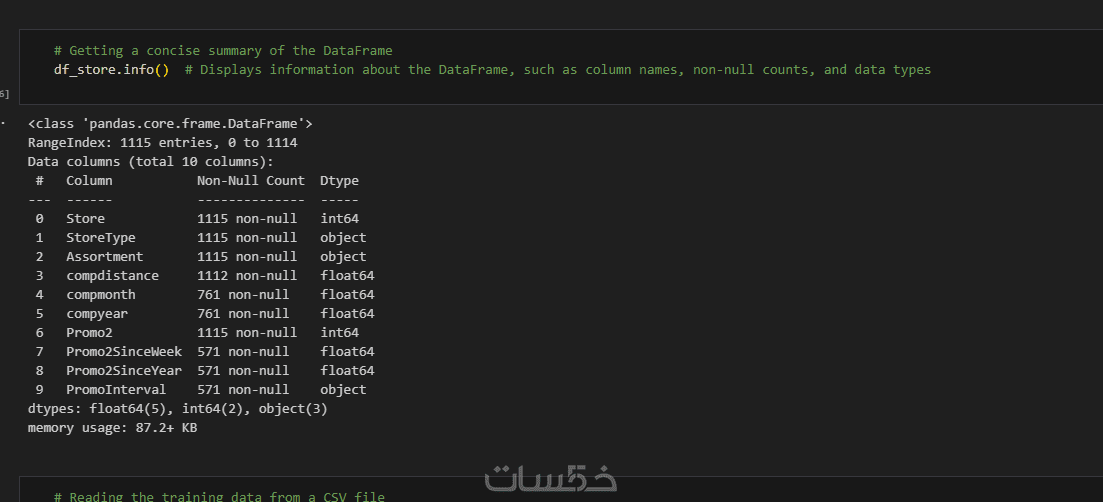Click the 'Dtype' header in the output

339,181
